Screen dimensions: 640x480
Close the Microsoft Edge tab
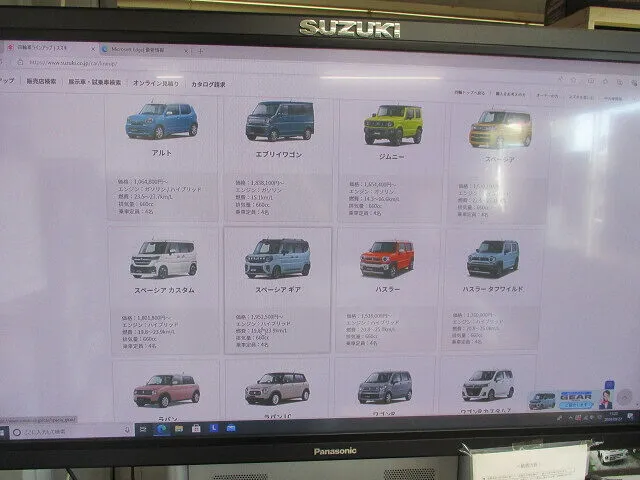(186, 51)
